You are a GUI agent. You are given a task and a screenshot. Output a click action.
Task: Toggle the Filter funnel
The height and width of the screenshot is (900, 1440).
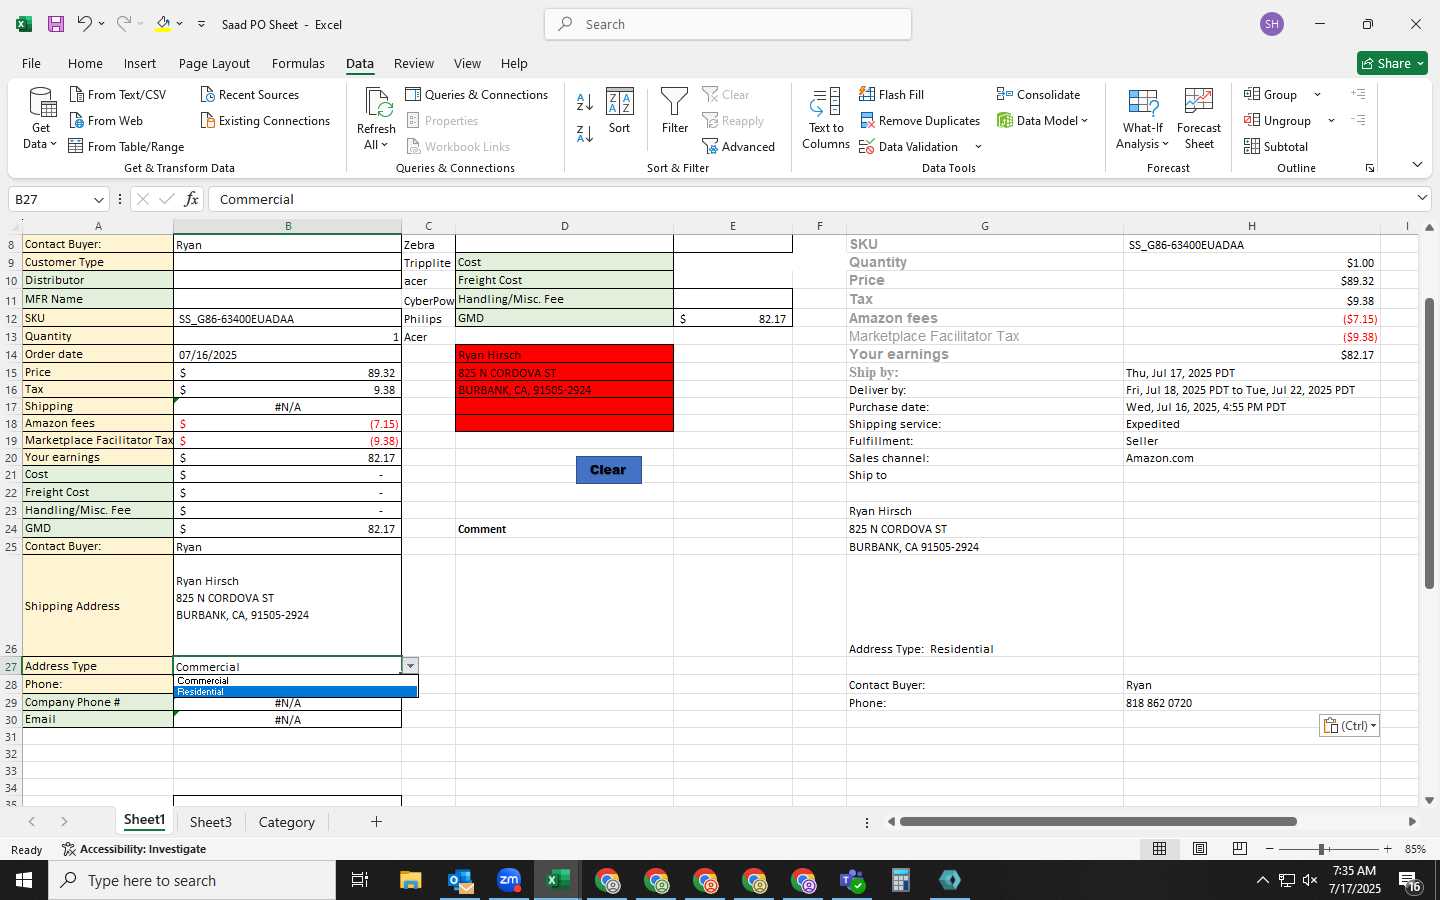pos(675,110)
